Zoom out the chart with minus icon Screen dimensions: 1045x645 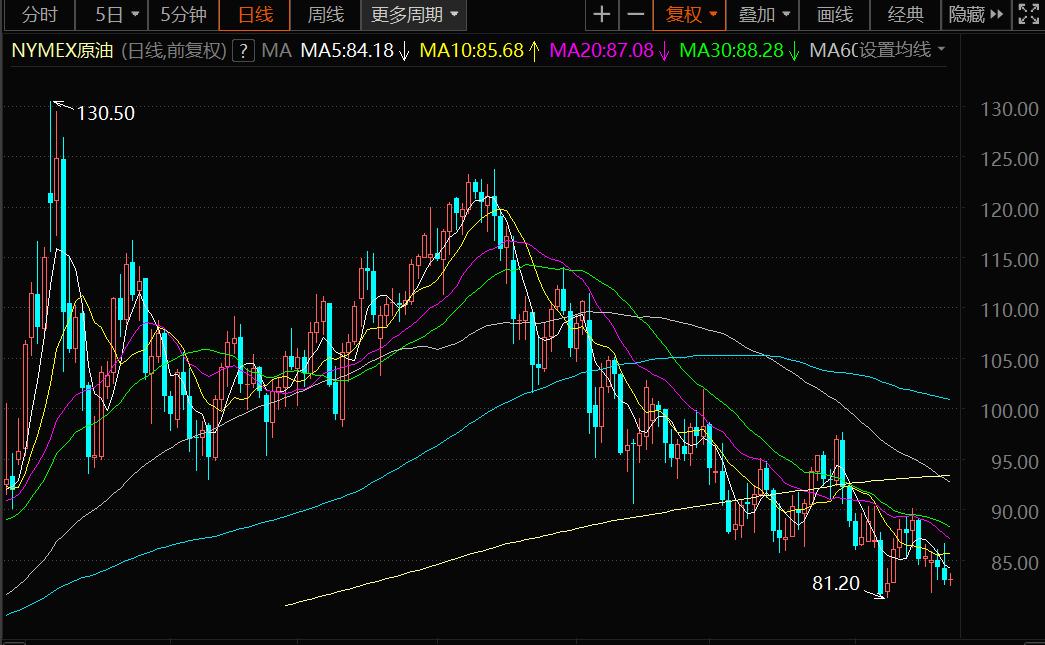635,15
